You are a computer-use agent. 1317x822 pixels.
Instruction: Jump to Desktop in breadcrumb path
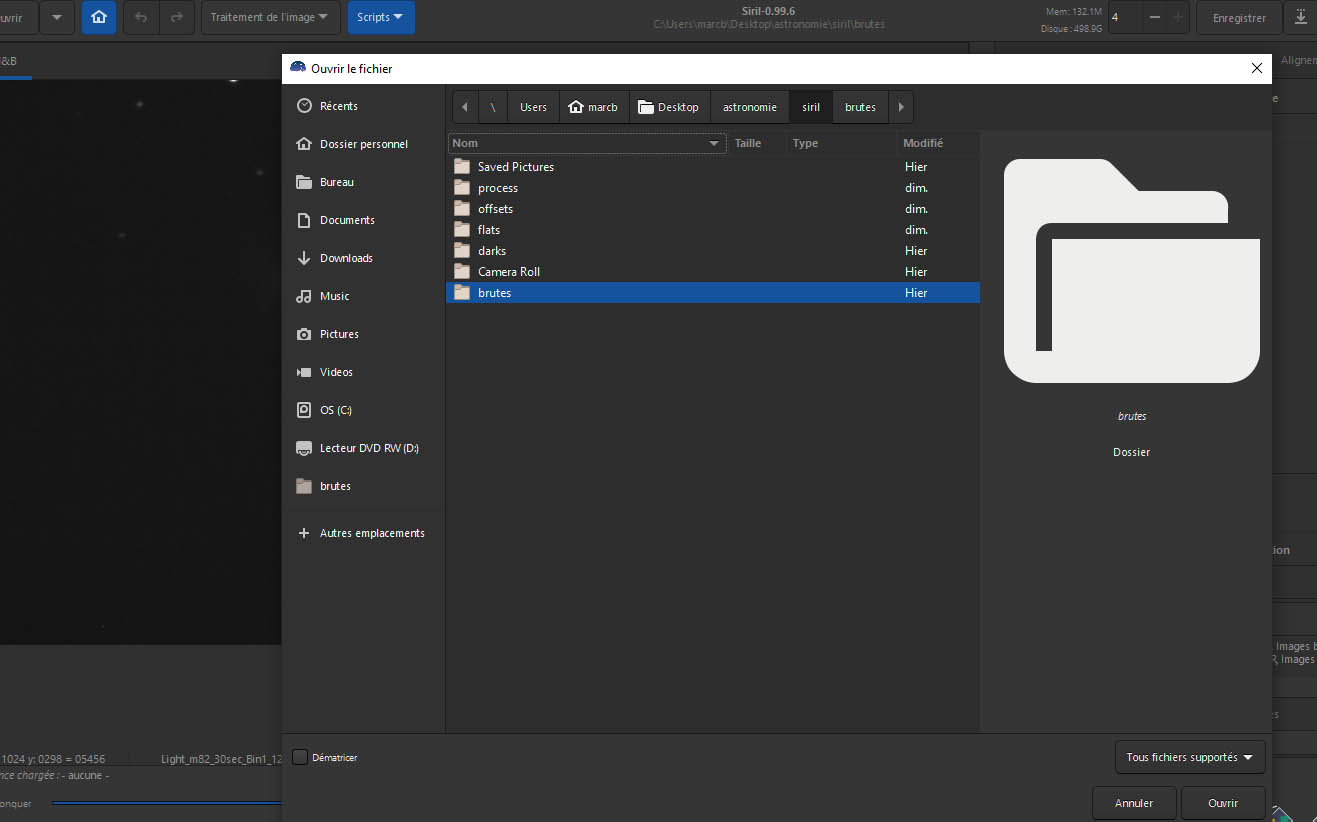[x=668, y=107]
